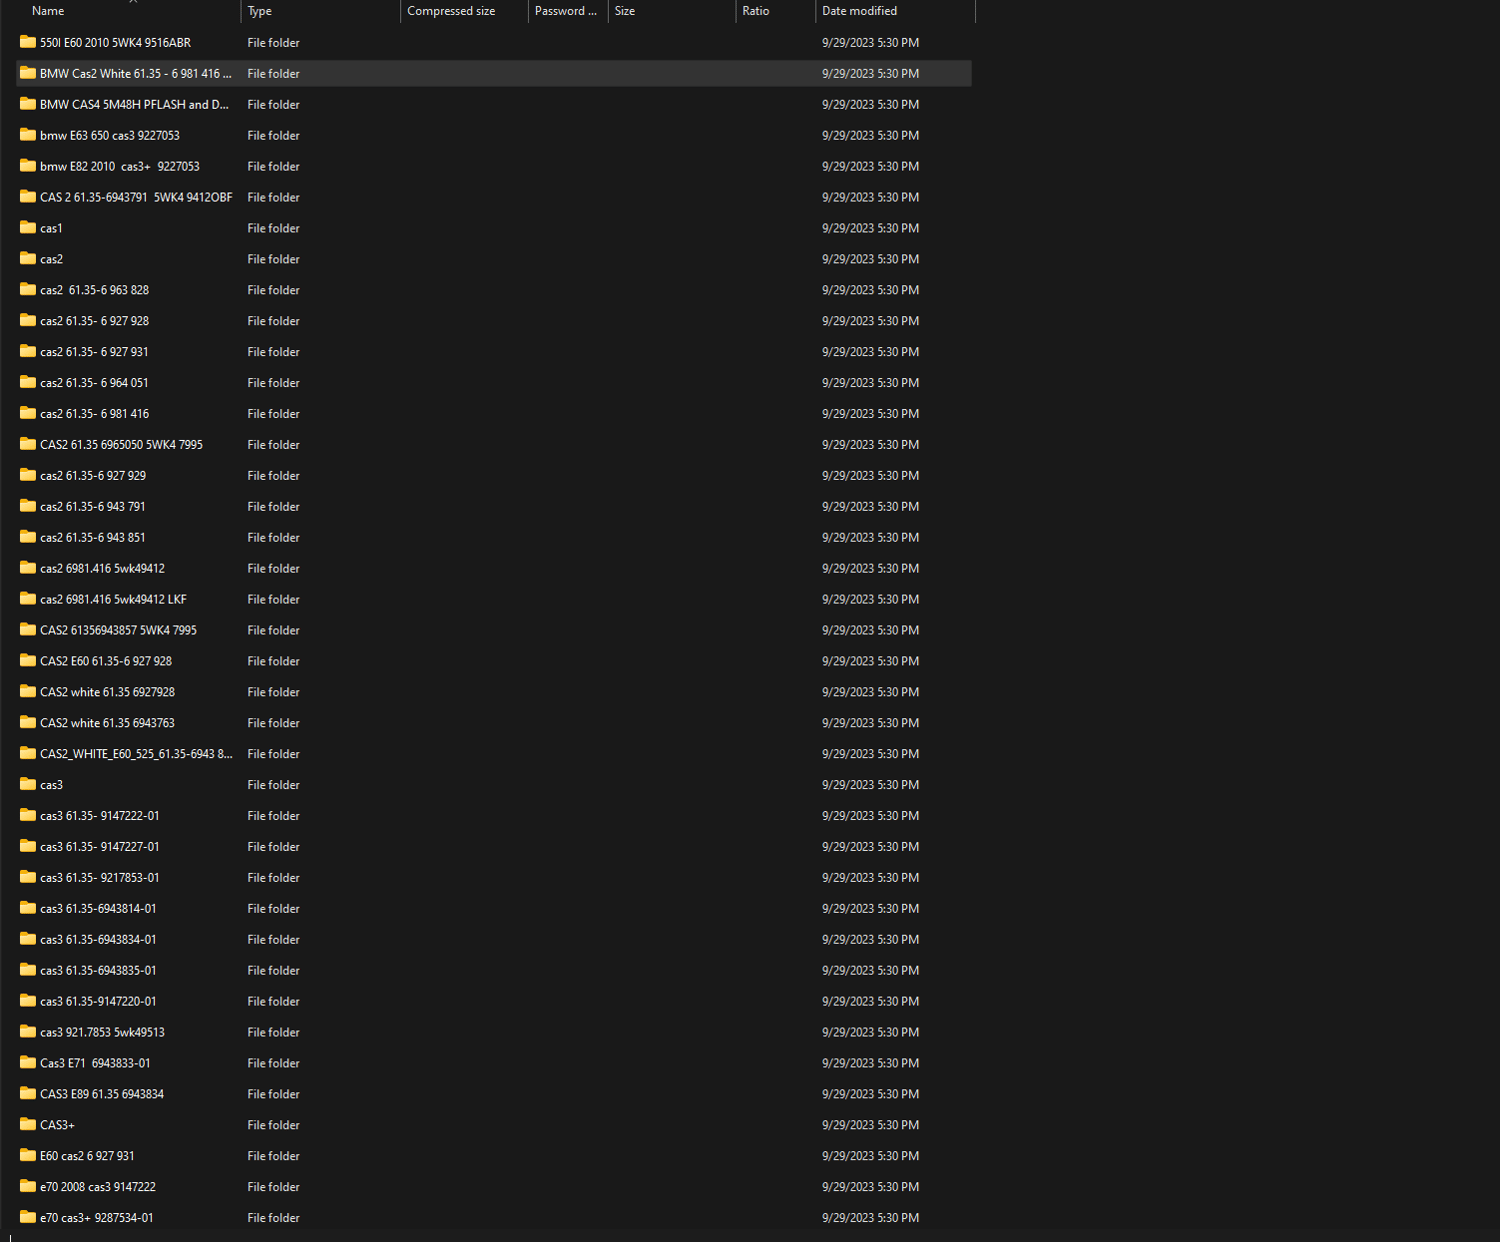The height and width of the screenshot is (1242, 1500).
Task: Click folder icon of cas2 61.35- 6 981 416
Action: 28,414
